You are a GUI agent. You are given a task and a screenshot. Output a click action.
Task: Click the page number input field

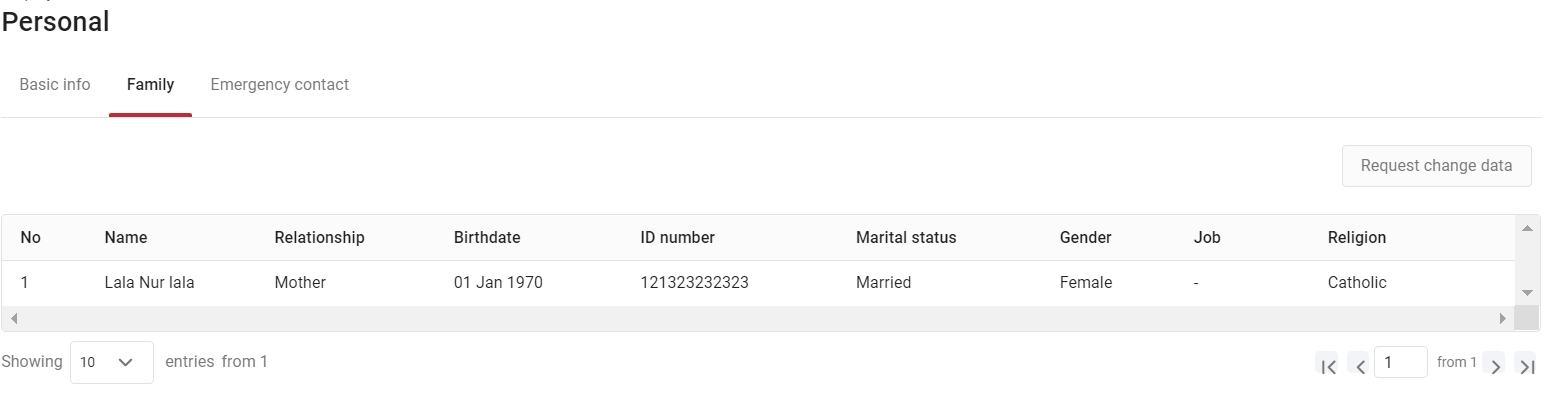pos(1401,362)
